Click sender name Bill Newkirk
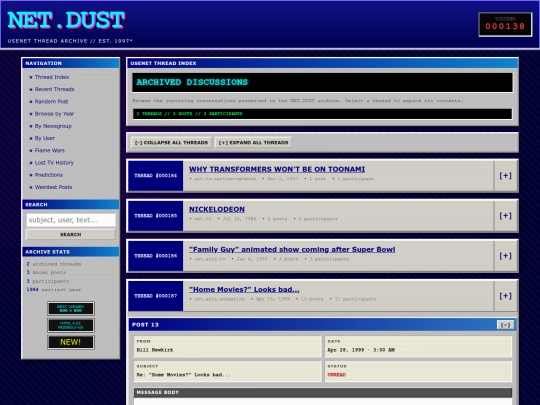540x405 pixels. pos(155,350)
